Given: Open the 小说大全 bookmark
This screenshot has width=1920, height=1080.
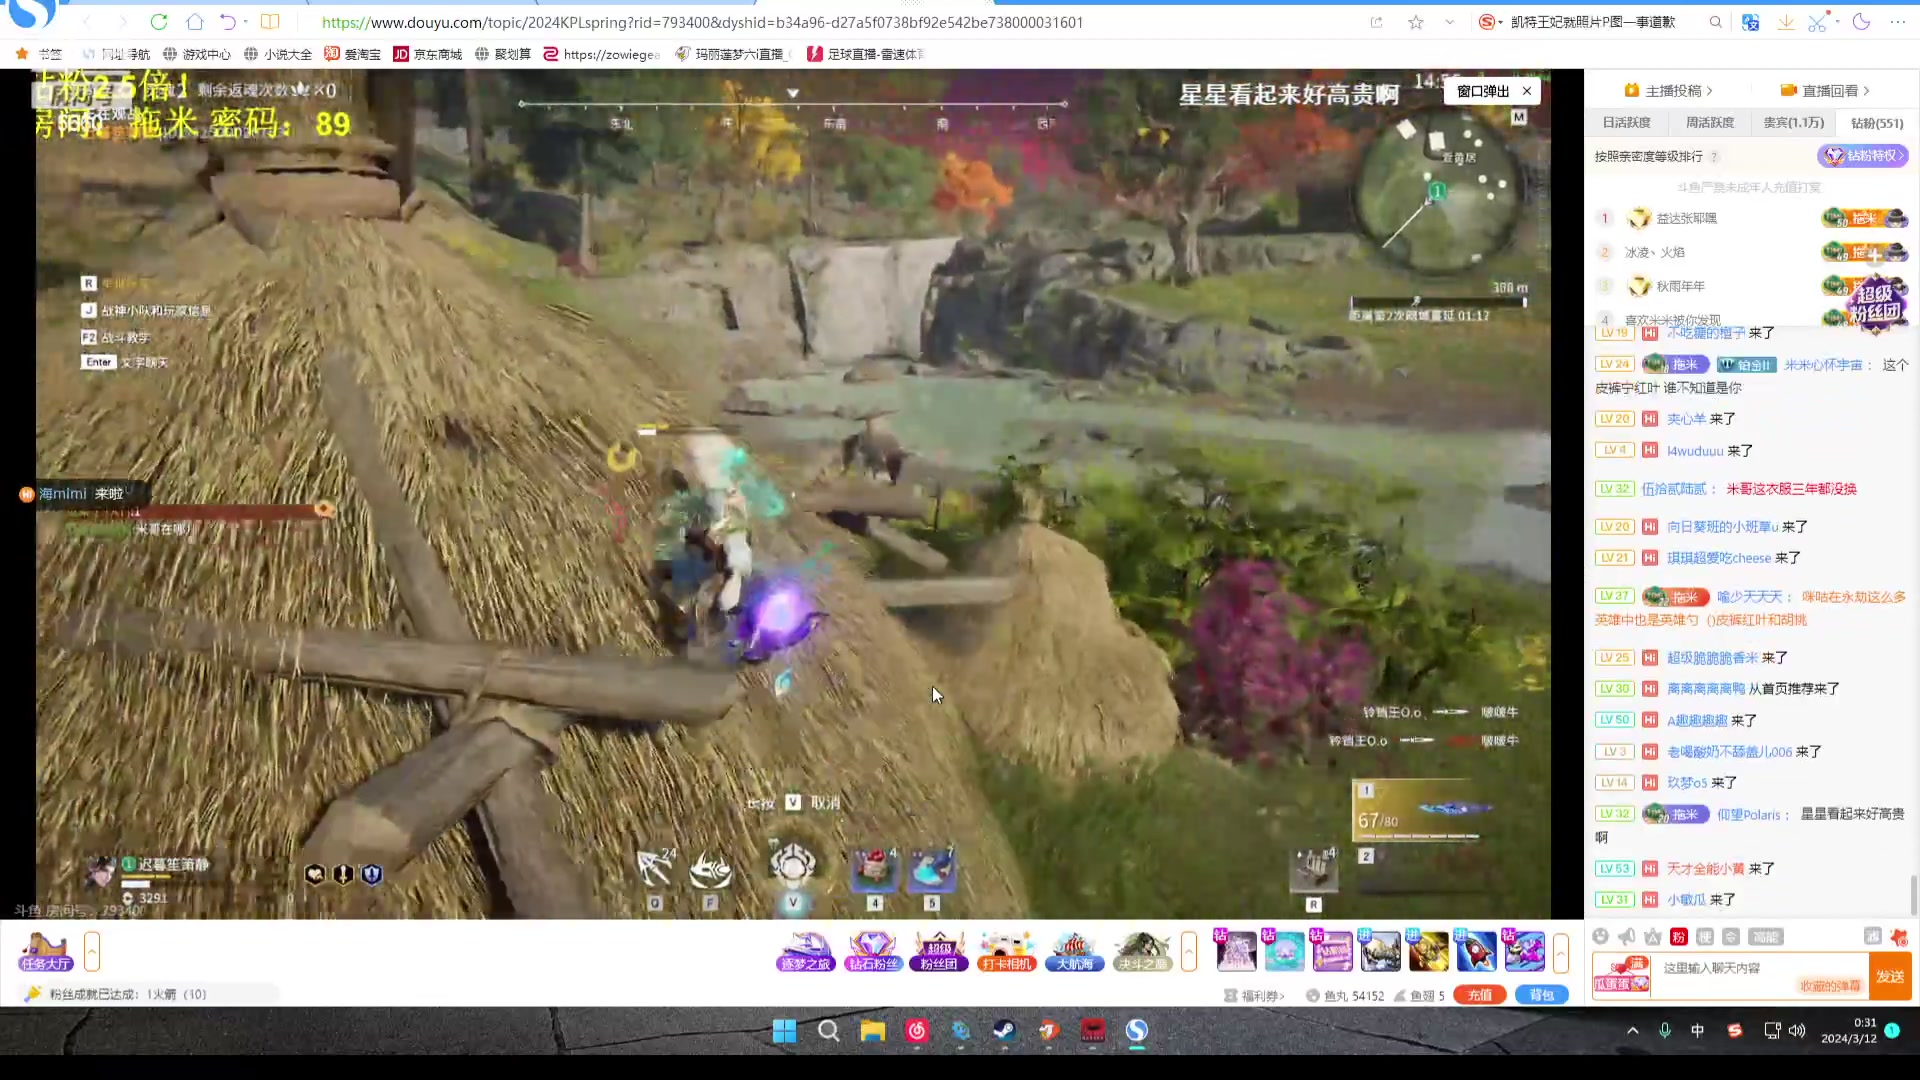Looking at the screenshot, I should pos(278,54).
